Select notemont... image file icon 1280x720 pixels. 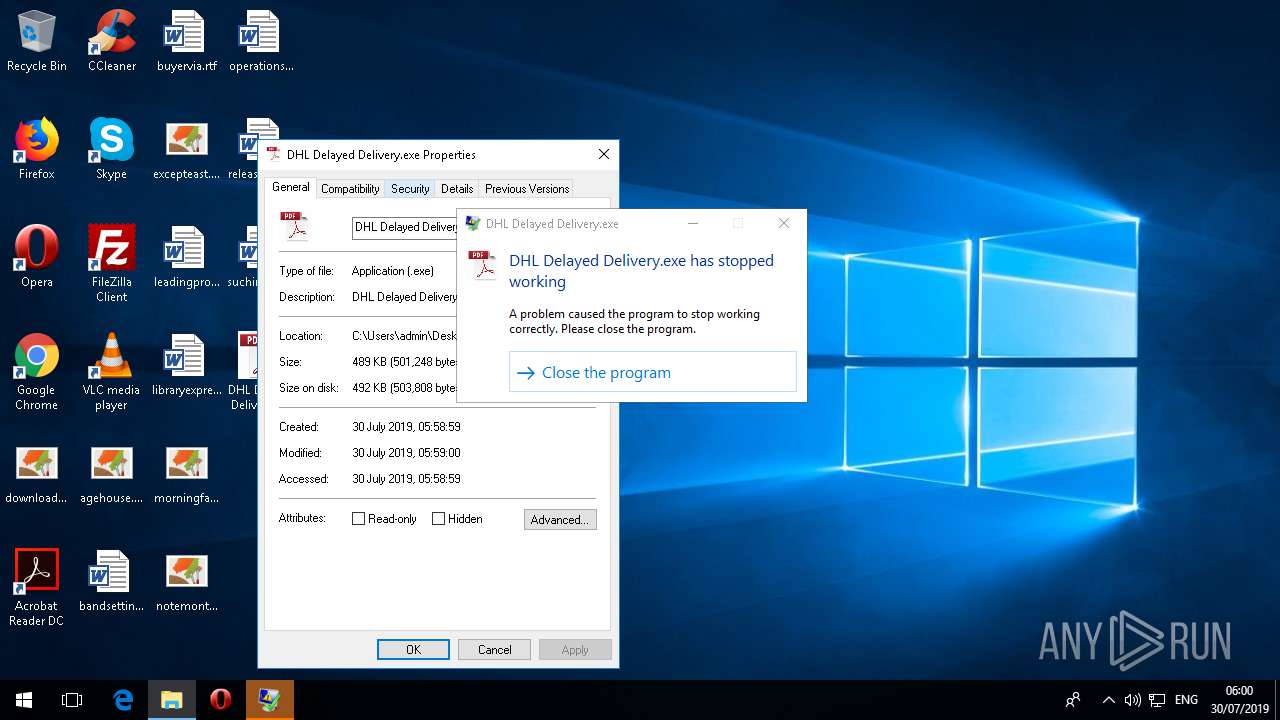(186, 581)
